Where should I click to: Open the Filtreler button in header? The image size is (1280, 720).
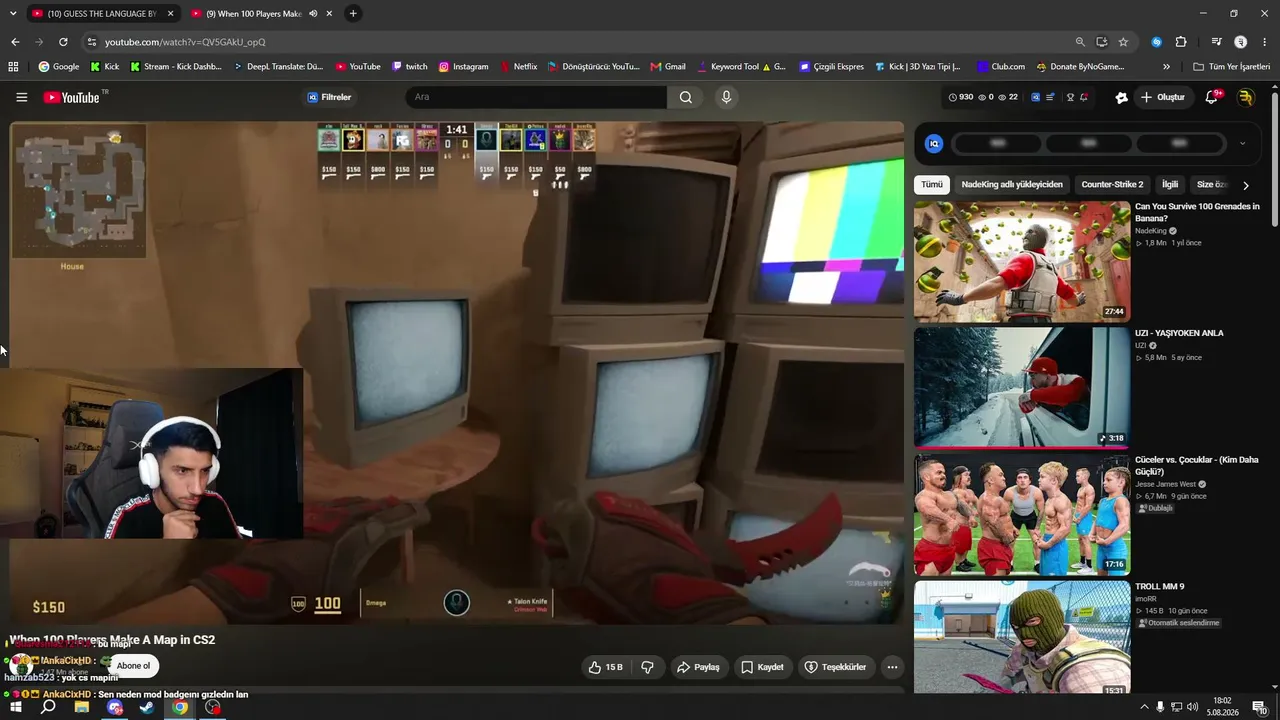(329, 97)
